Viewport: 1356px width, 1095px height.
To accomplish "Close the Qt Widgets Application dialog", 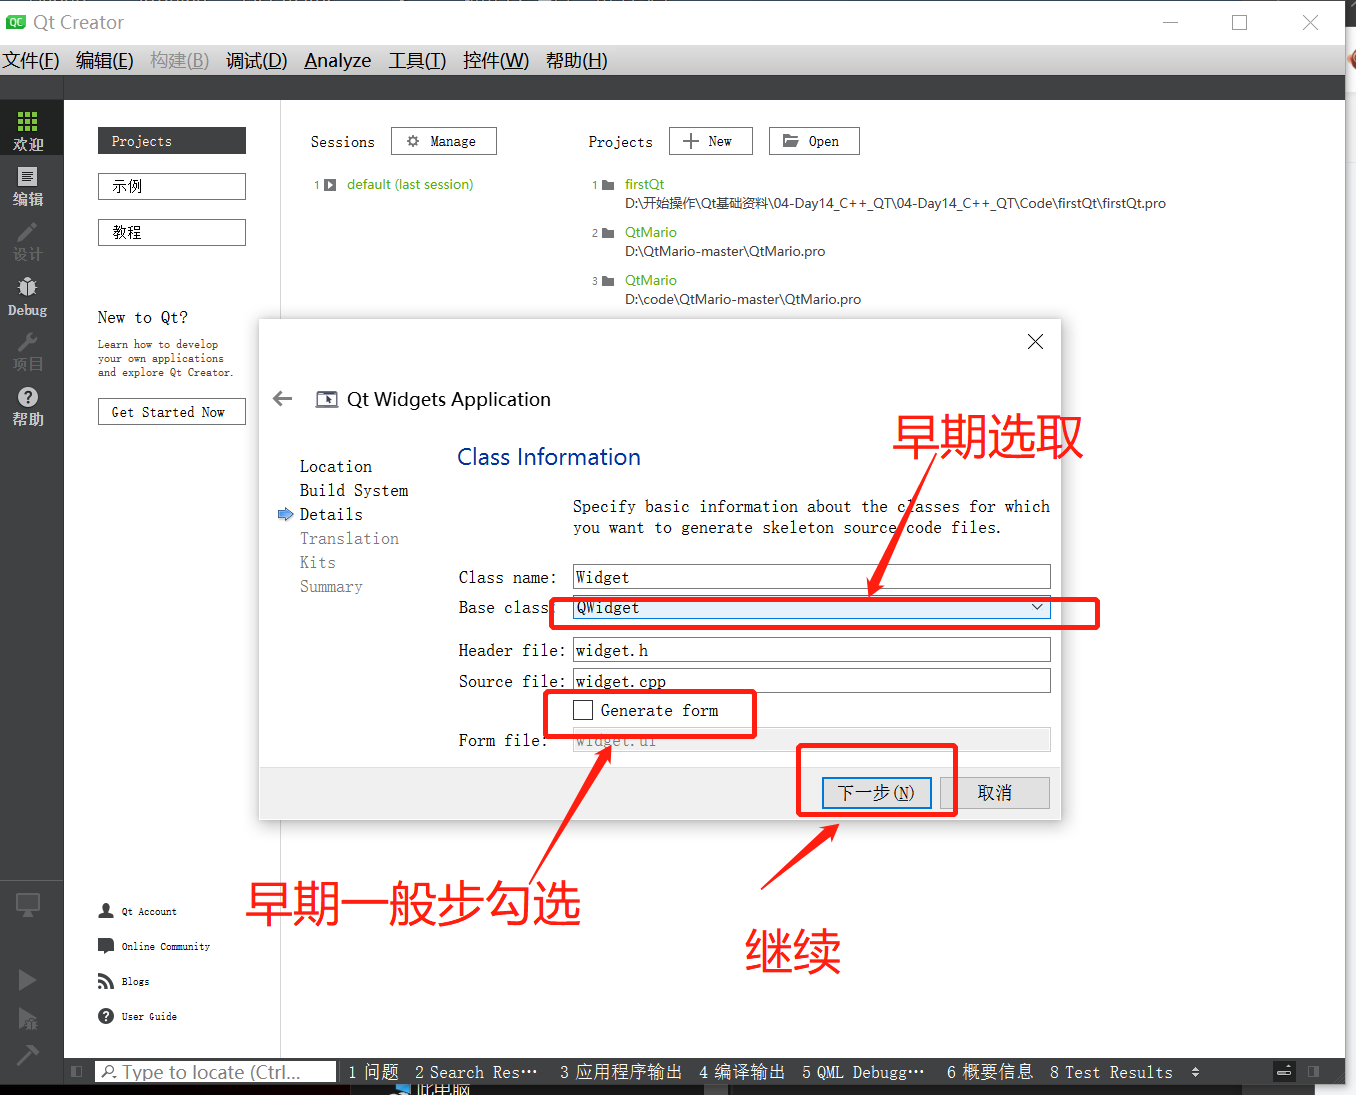I will pos(1035,342).
